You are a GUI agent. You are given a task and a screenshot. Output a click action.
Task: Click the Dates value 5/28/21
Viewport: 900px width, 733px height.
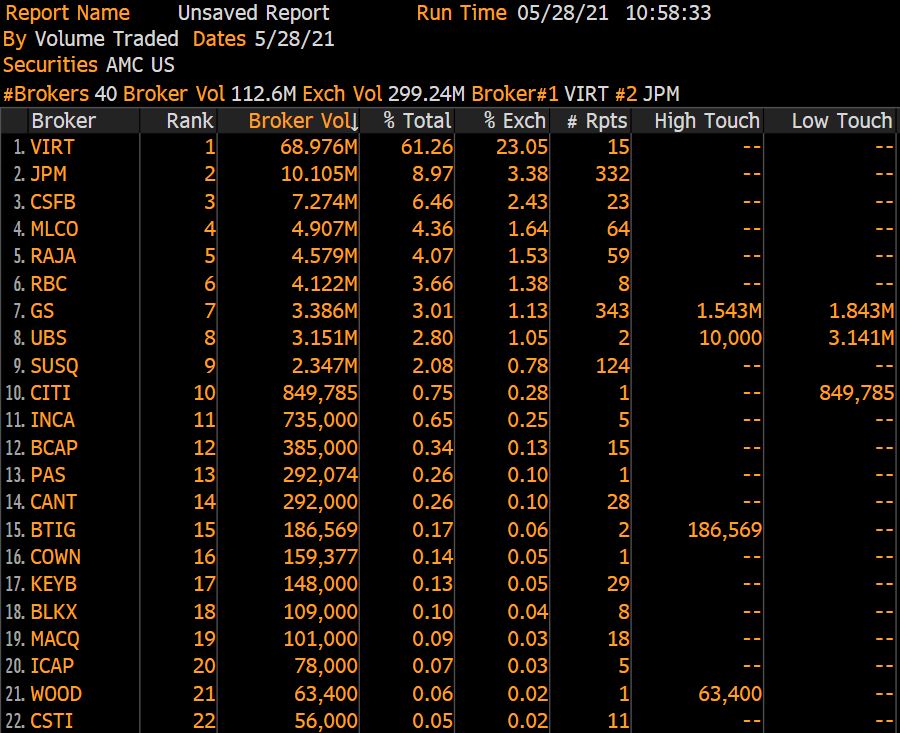point(294,39)
